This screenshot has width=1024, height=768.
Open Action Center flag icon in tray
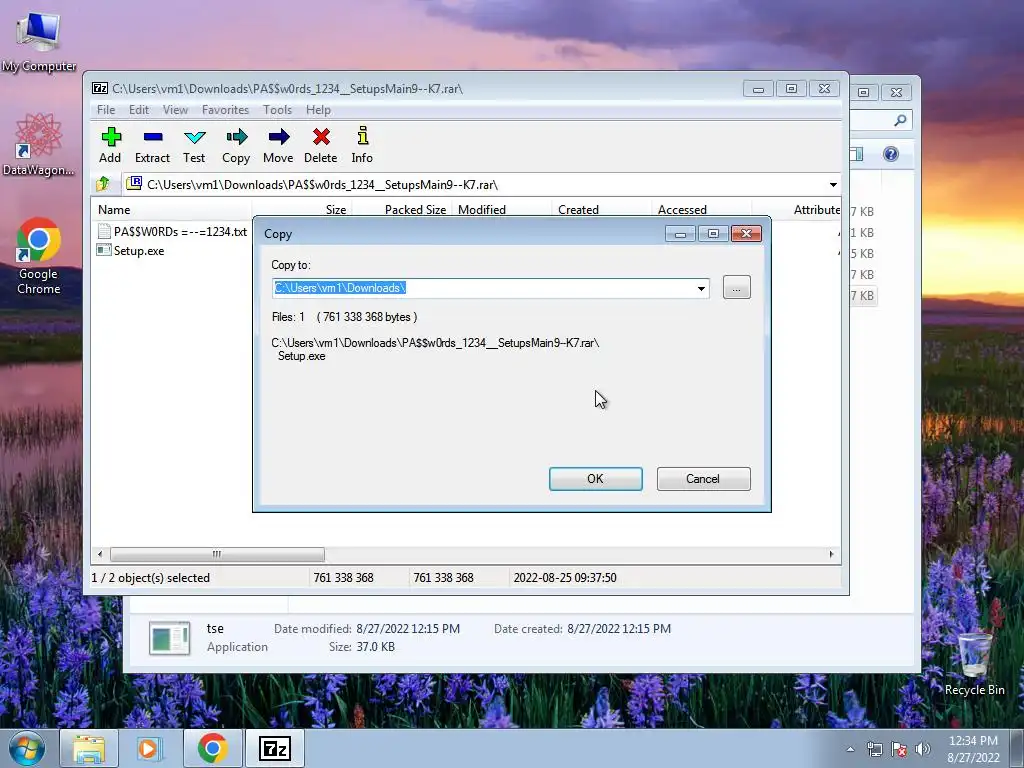[899, 749]
